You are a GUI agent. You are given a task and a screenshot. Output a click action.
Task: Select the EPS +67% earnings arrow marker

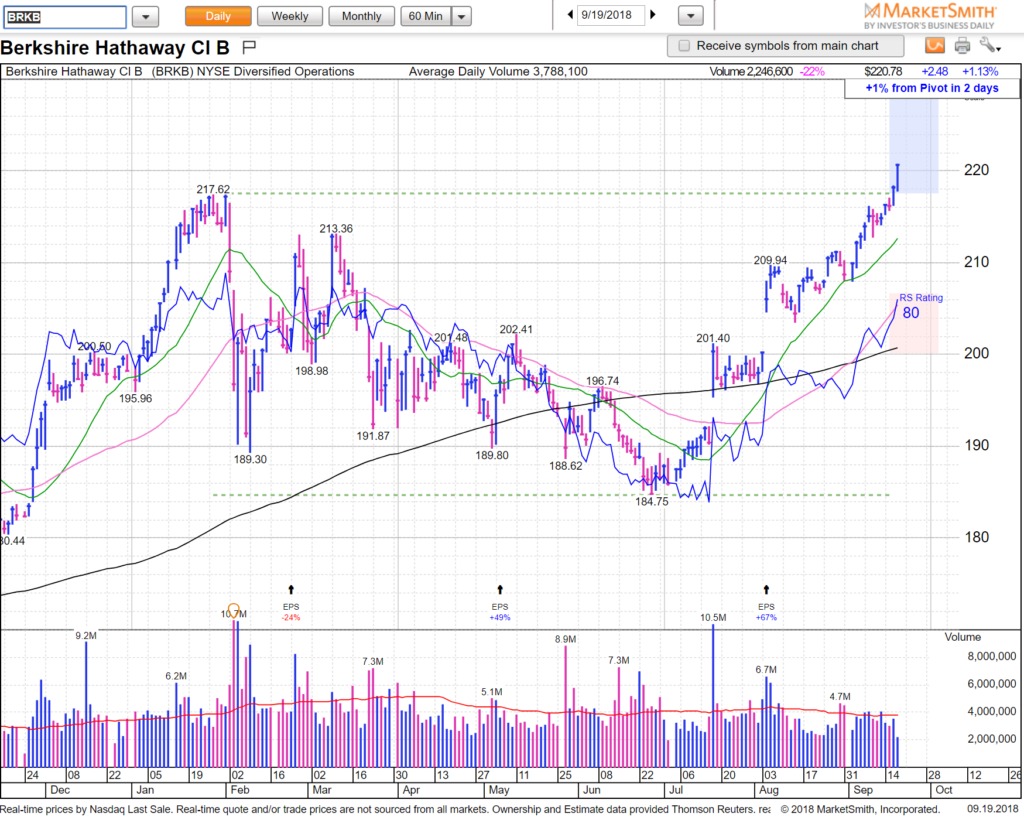pos(767,589)
